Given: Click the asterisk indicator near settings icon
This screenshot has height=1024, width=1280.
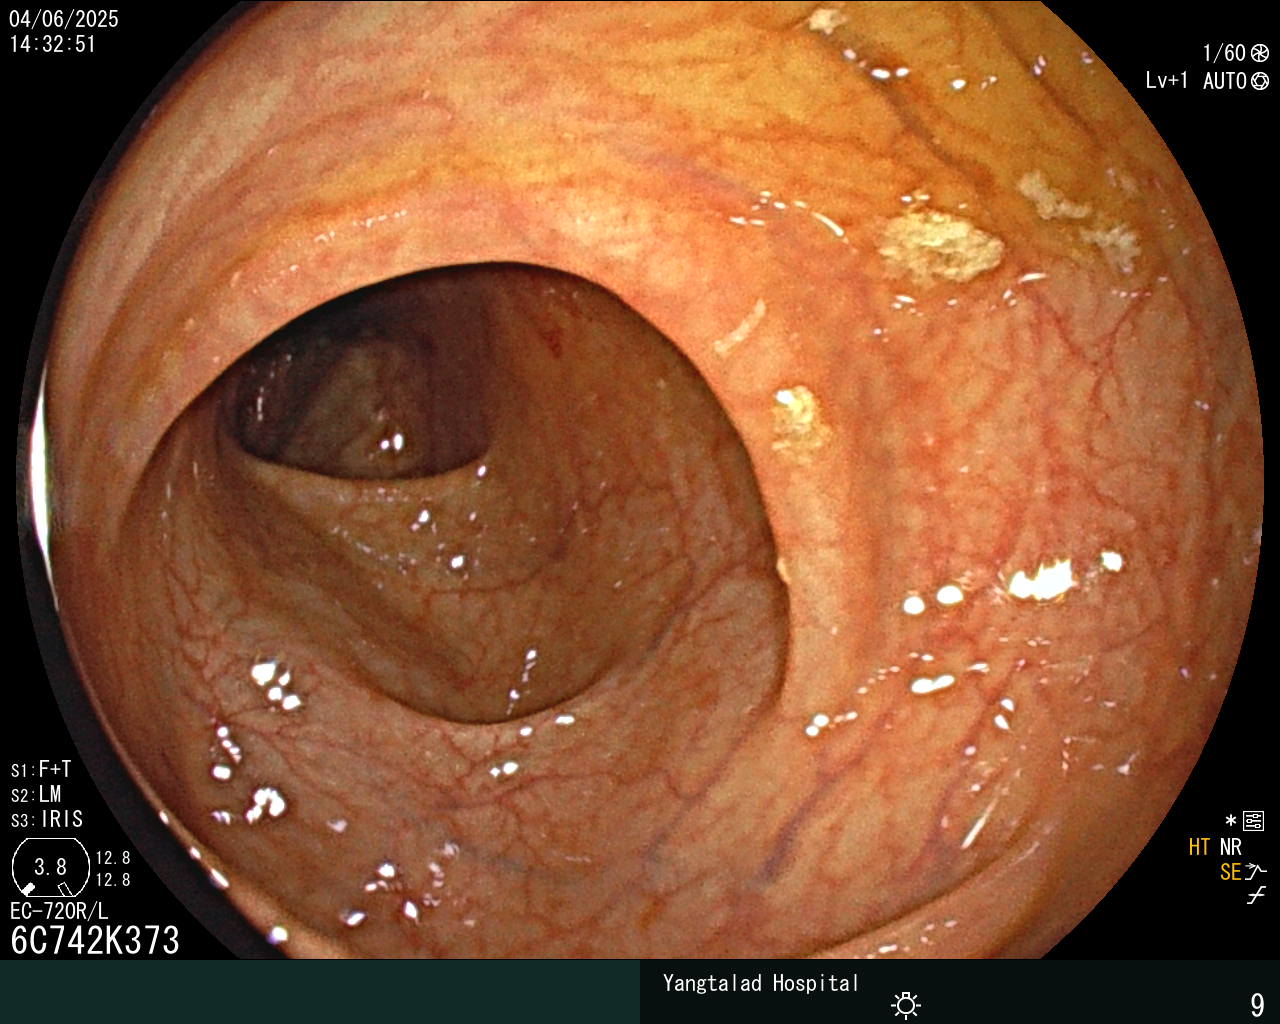Looking at the screenshot, I should [1231, 822].
